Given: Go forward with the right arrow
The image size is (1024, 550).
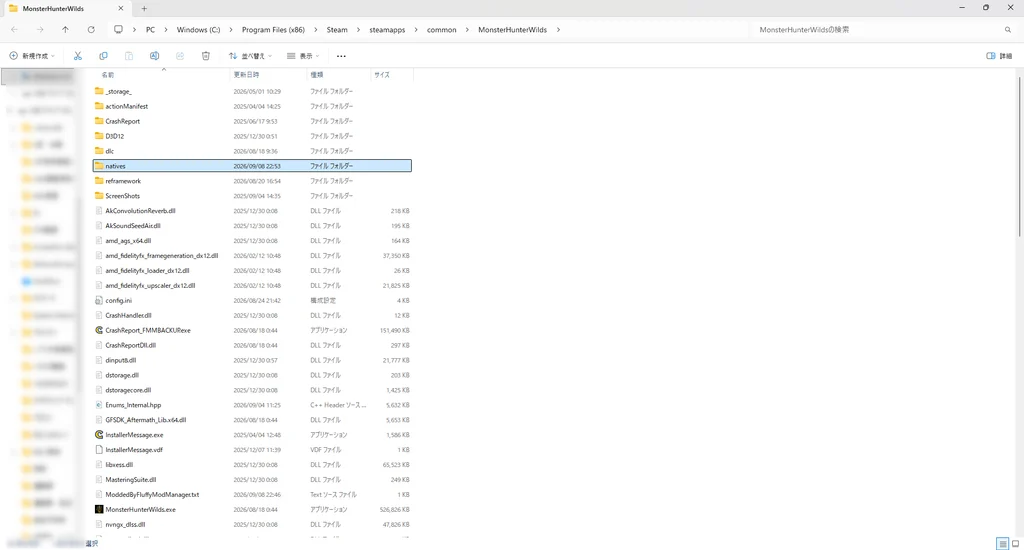Looking at the screenshot, I should (40, 30).
